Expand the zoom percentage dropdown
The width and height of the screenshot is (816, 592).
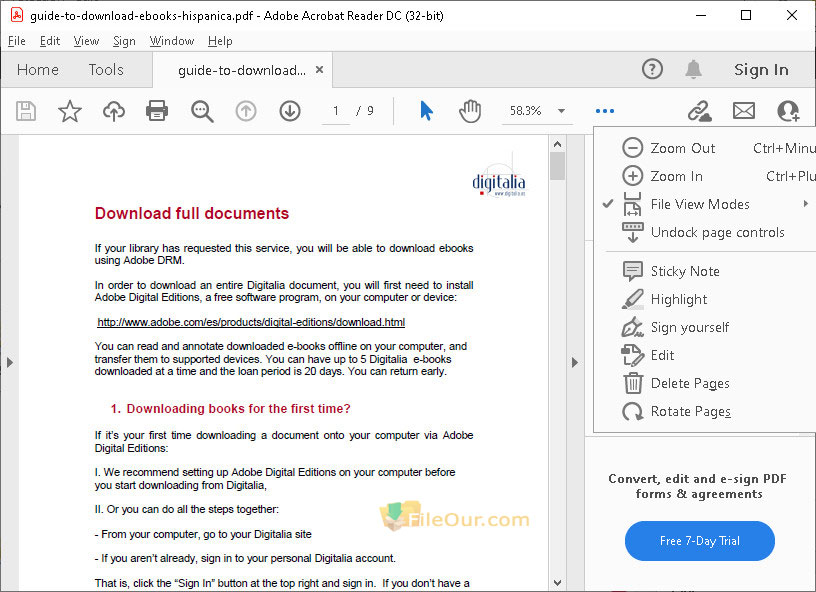point(561,111)
